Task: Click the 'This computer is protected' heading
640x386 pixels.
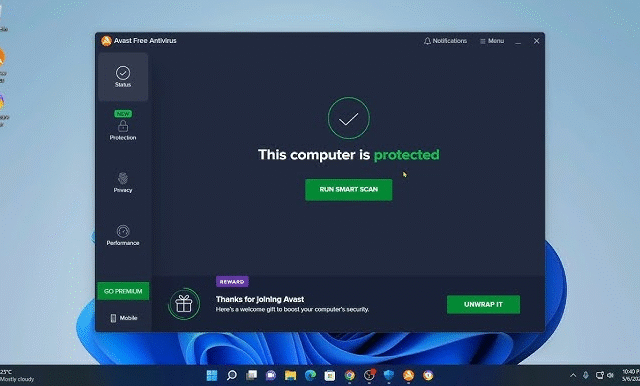Action: tap(349, 155)
